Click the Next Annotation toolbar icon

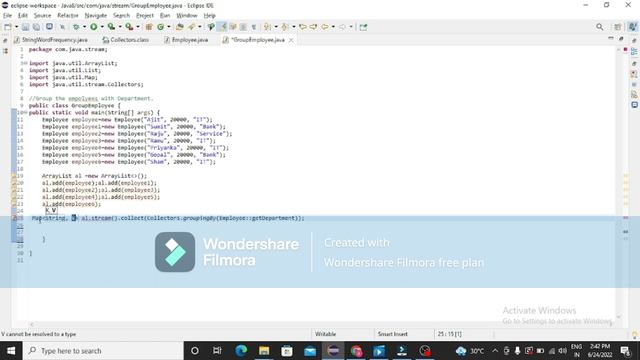click(267, 27)
